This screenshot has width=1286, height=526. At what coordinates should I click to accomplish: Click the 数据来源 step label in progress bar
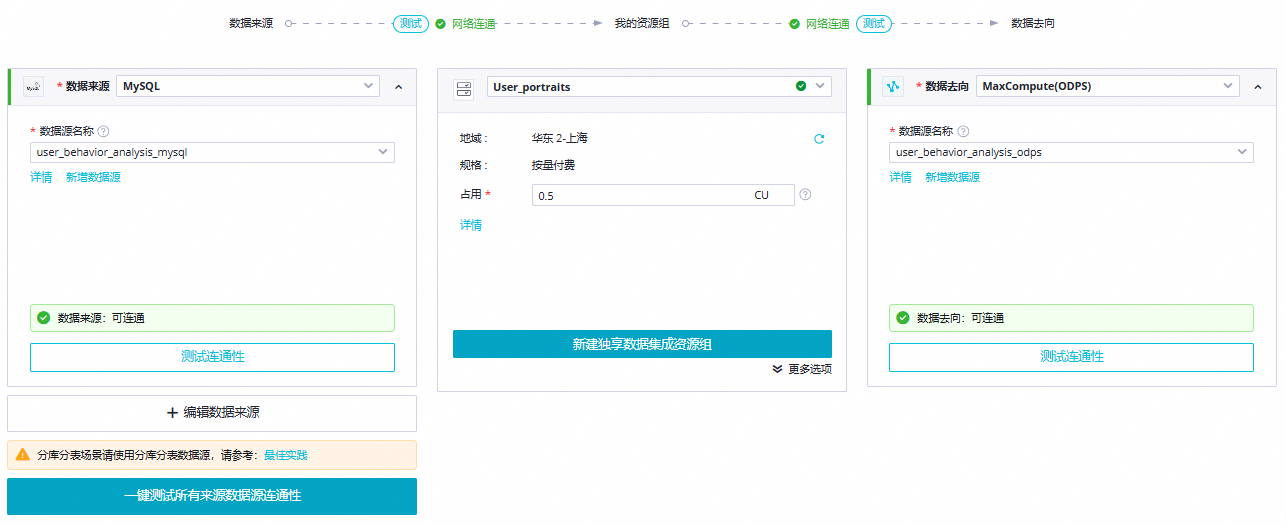pyautogui.click(x=251, y=23)
